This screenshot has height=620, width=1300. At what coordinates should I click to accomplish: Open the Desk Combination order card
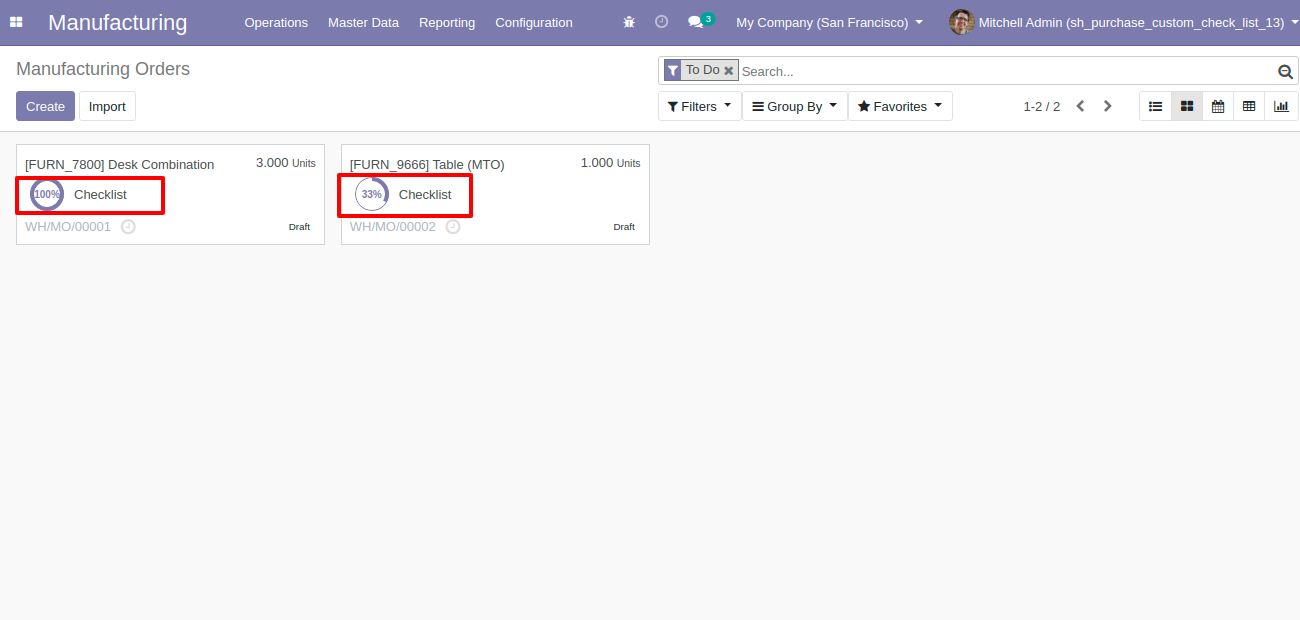coord(170,194)
